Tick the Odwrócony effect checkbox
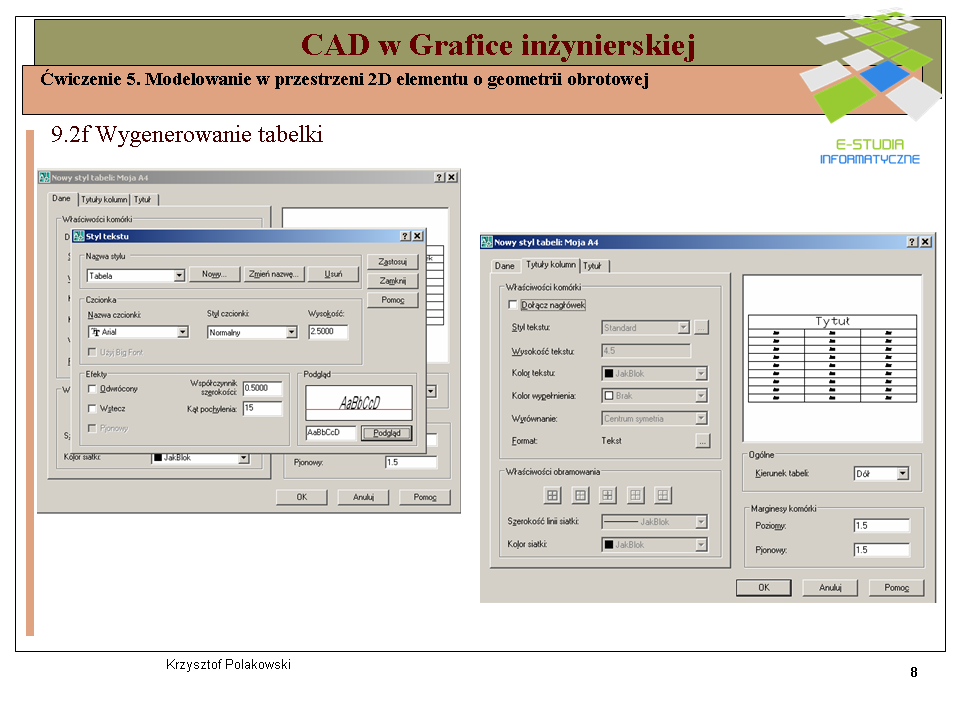This screenshot has width=960, height=720. point(93,389)
